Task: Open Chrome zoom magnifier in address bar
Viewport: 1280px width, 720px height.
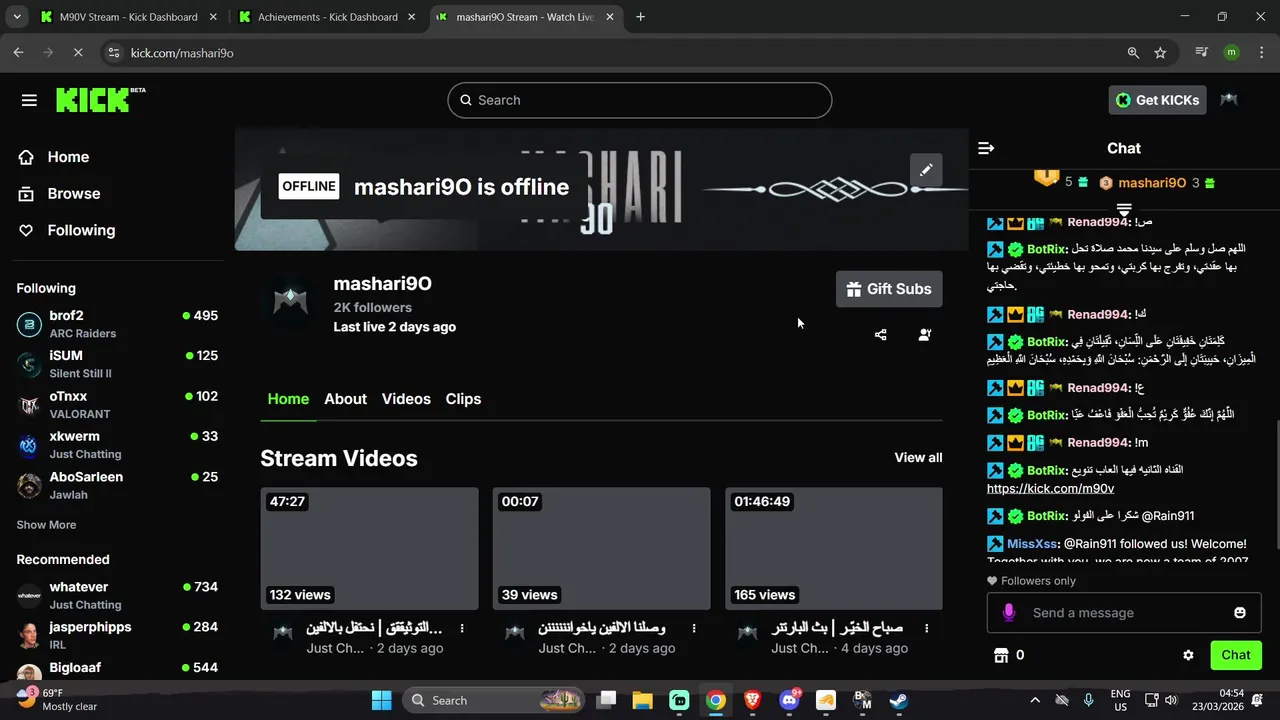Action: click(x=1133, y=52)
